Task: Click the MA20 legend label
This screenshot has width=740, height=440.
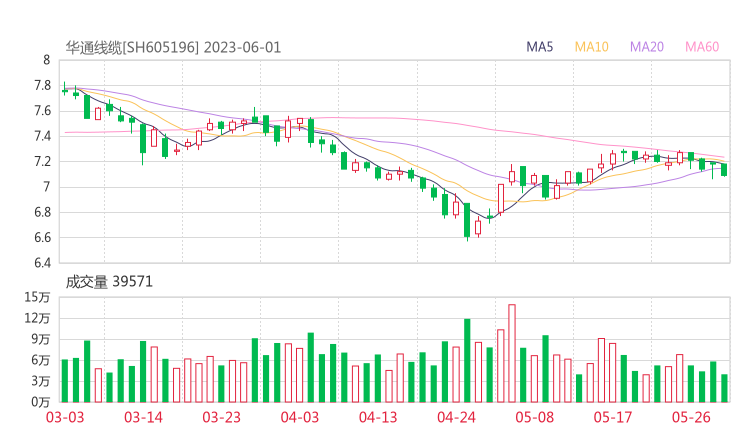Action: tap(647, 47)
